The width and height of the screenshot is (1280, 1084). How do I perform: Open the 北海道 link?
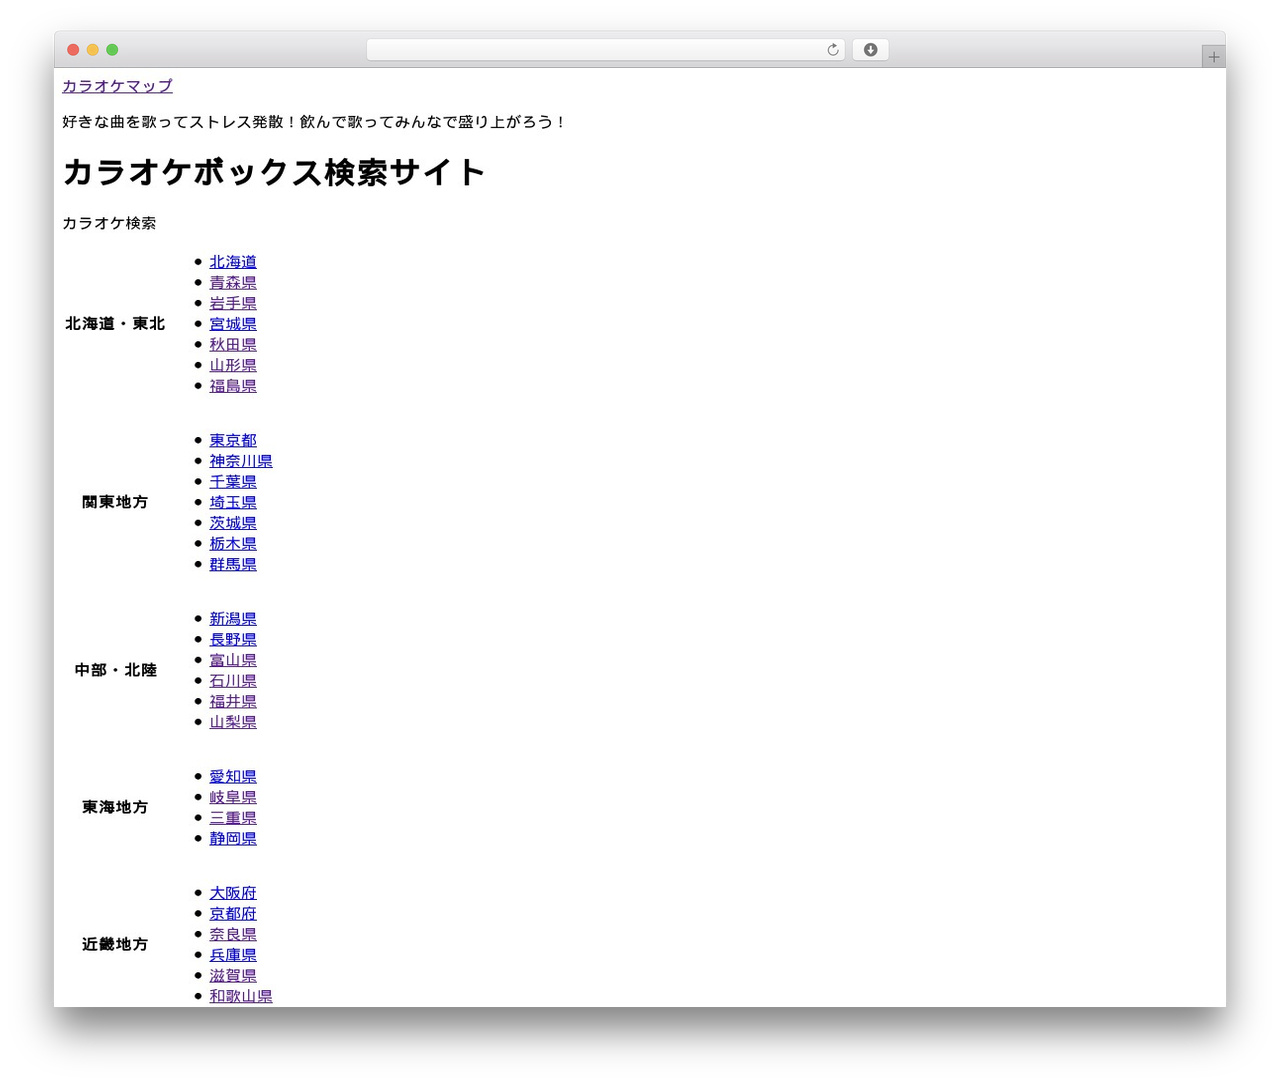pos(233,262)
